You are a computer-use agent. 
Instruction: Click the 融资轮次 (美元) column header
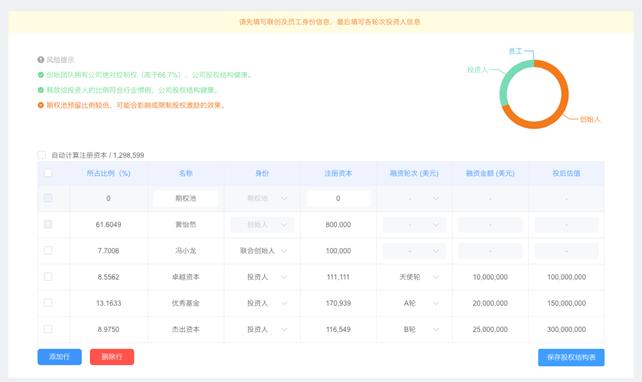click(414, 173)
